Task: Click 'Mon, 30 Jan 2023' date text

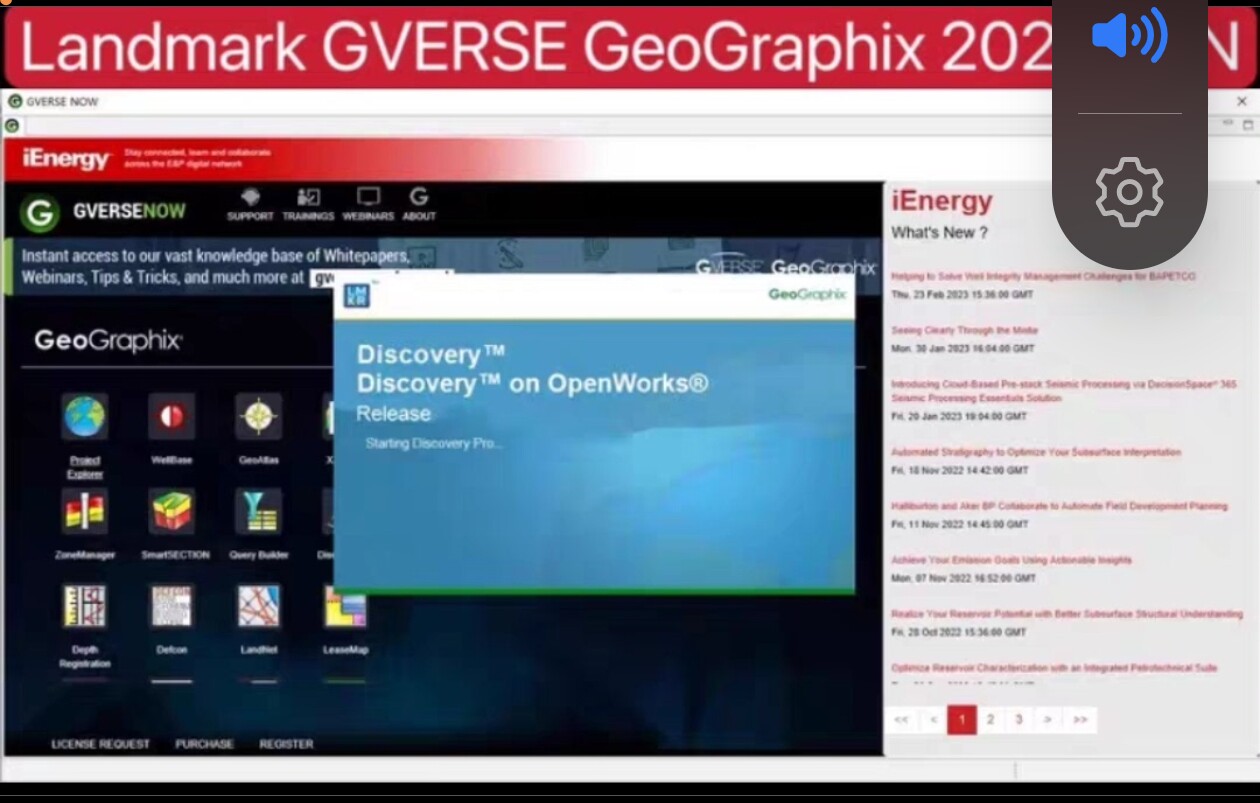Action: pos(963,349)
